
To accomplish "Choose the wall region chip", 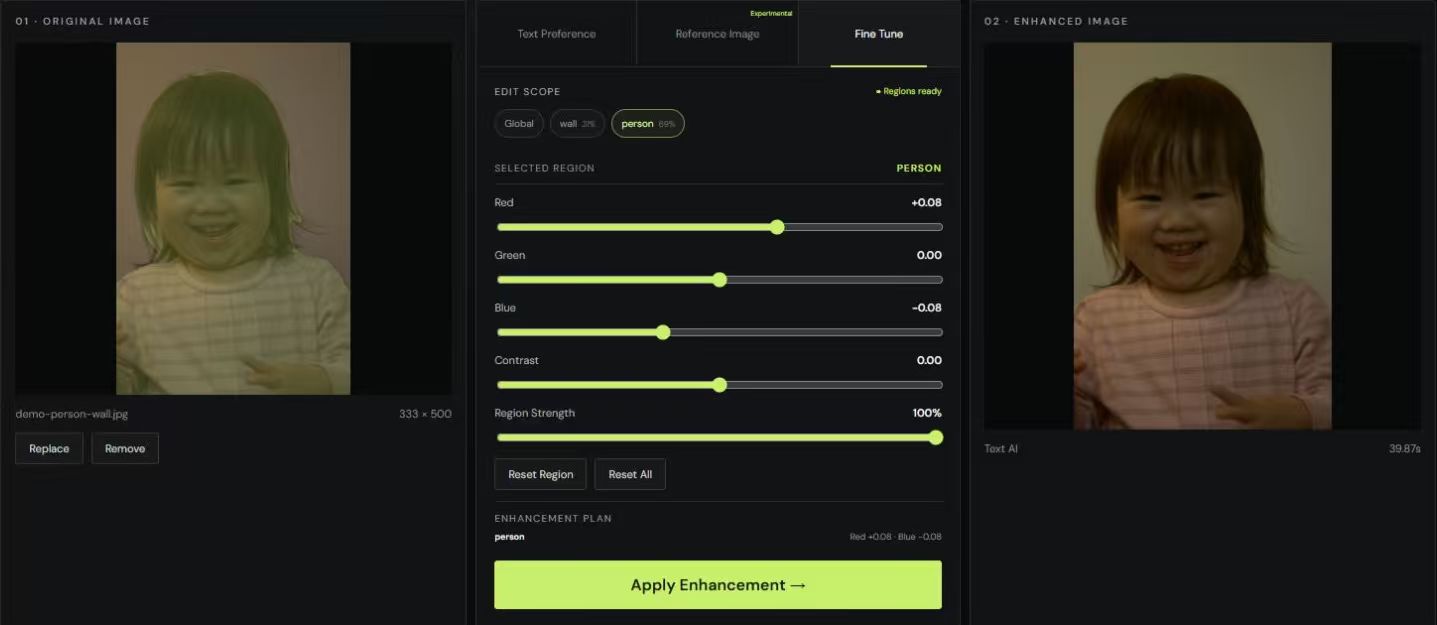I will 577,124.
